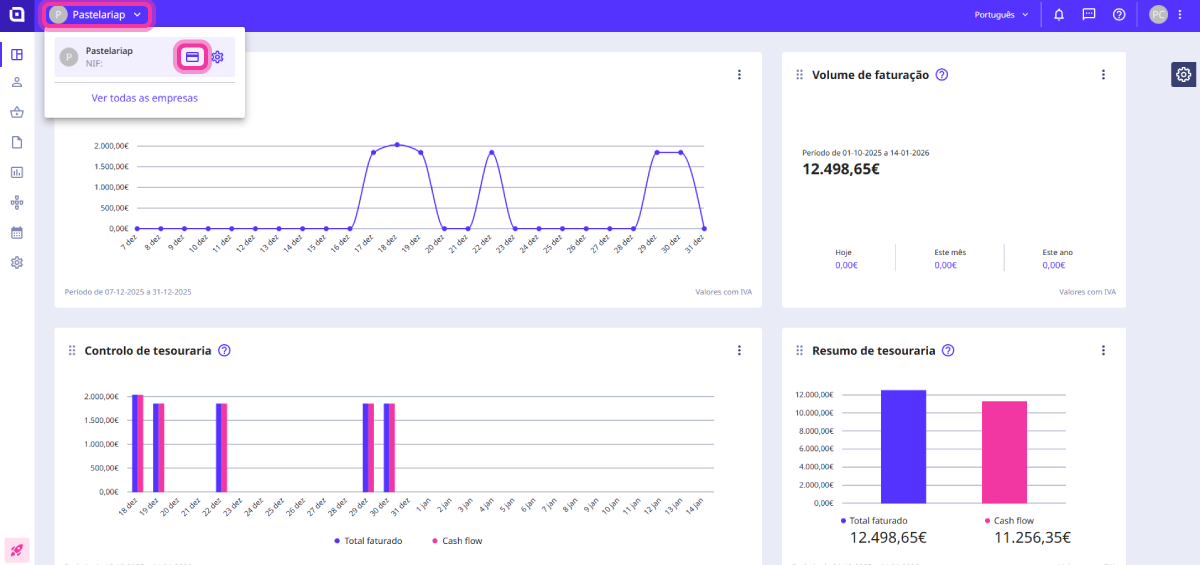The image size is (1200, 565).
Task: Click the rocket icon at bottom left
Action: click(x=17, y=549)
